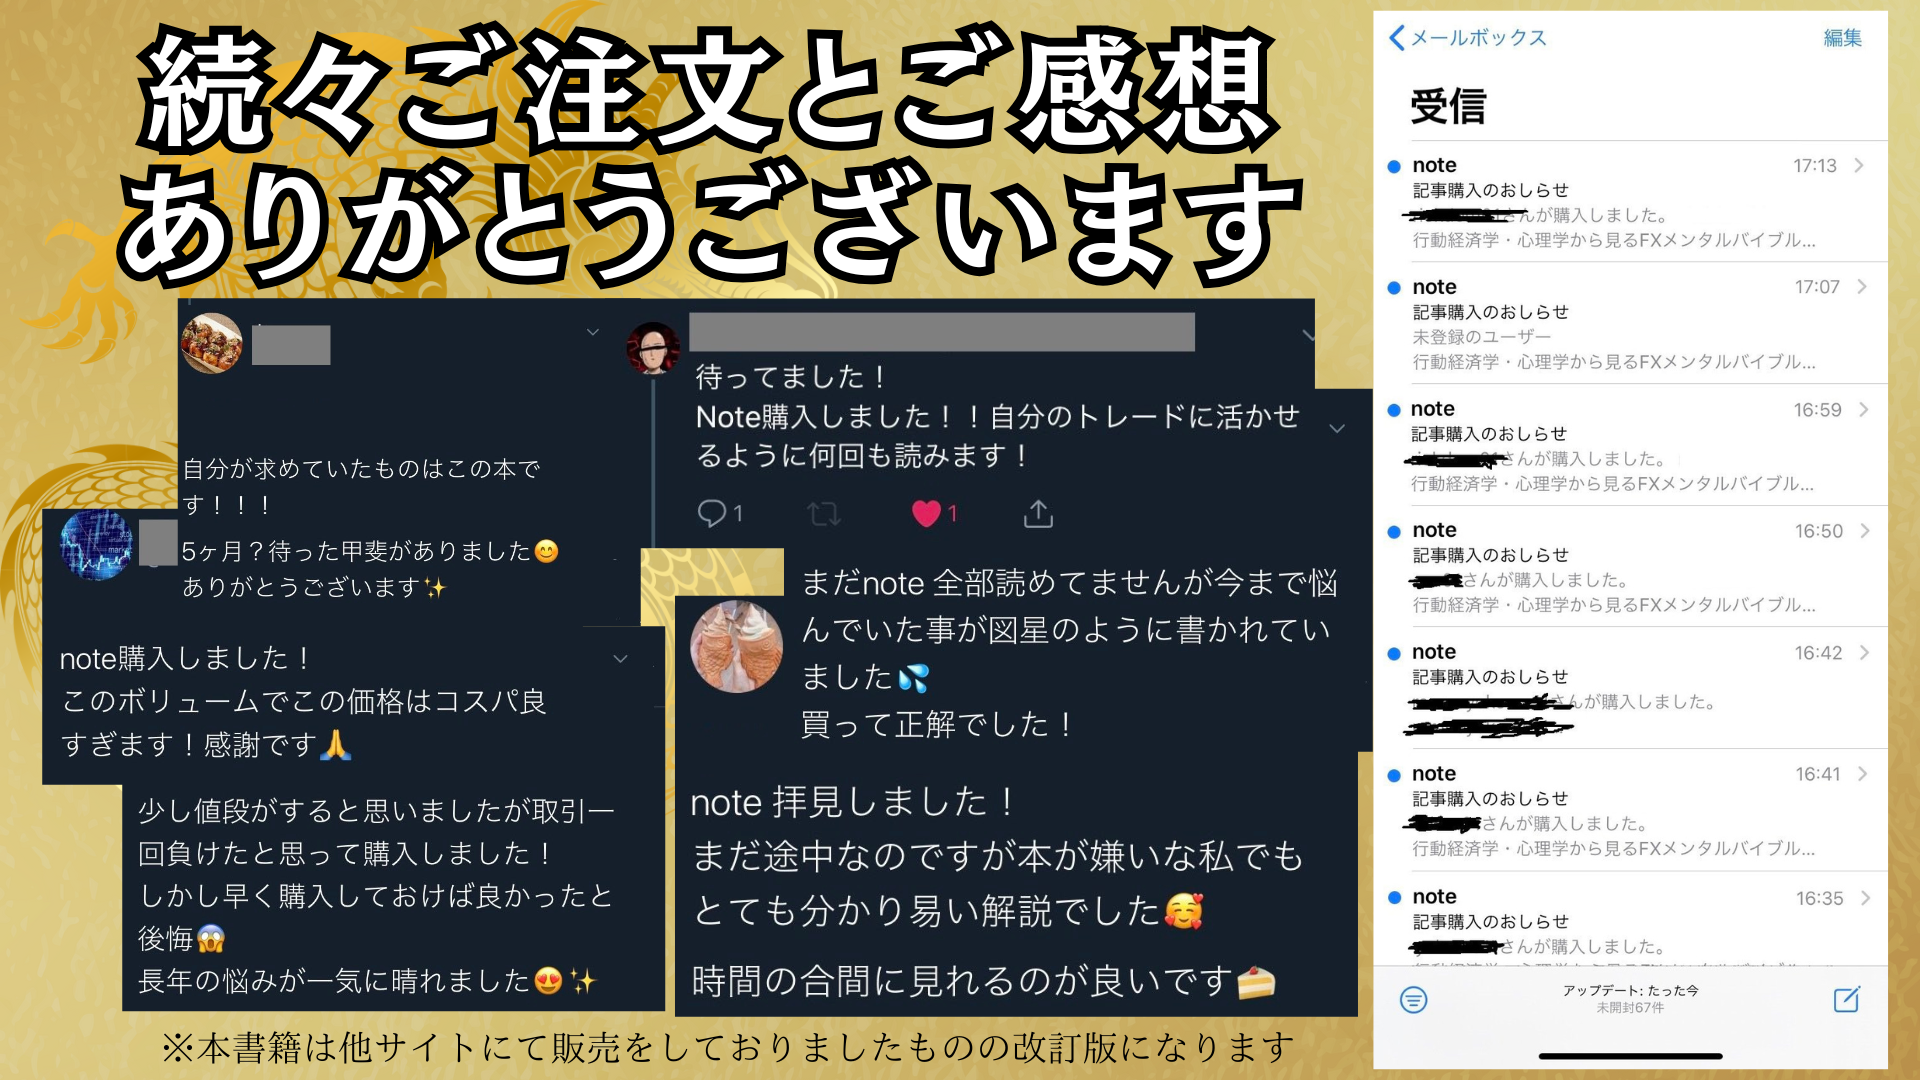Tap the red heart like icon
The height and width of the screenshot is (1080, 1920).
[926, 513]
